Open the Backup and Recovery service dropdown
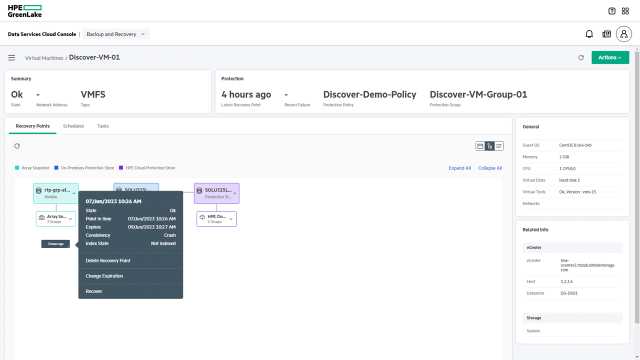640x360 pixels. click(116, 34)
